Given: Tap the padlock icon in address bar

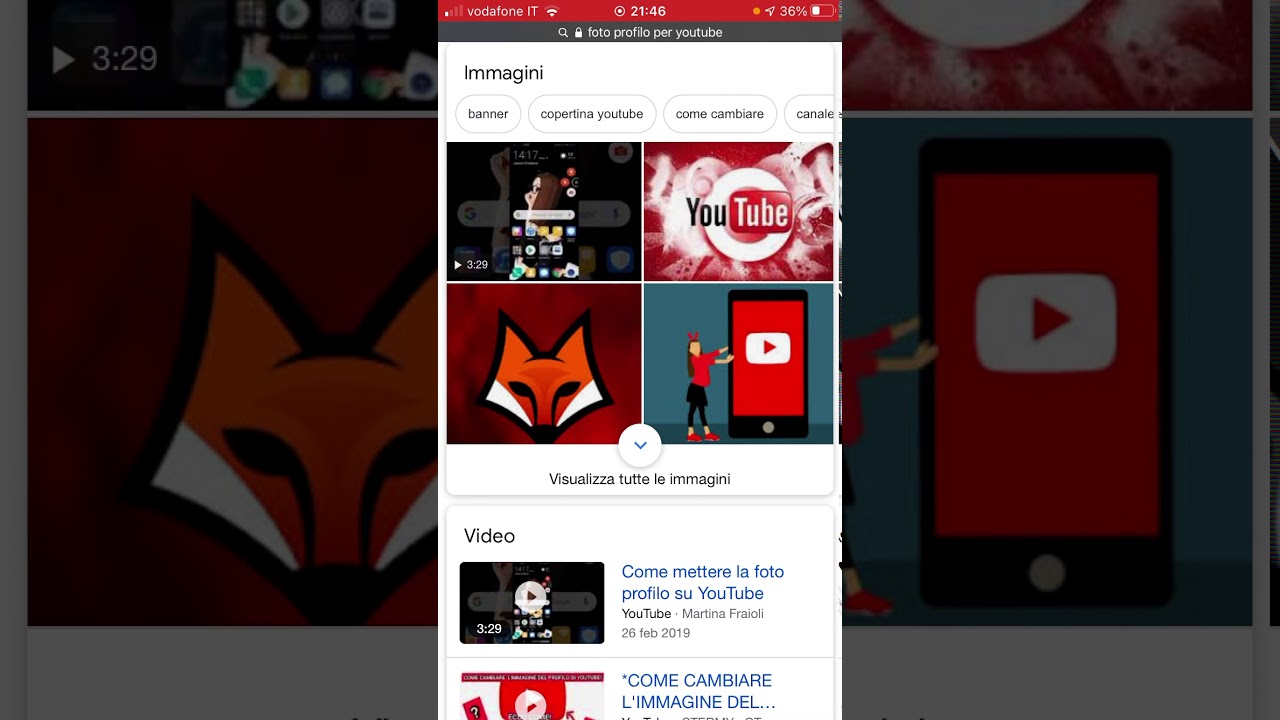Looking at the screenshot, I should coord(578,33).
